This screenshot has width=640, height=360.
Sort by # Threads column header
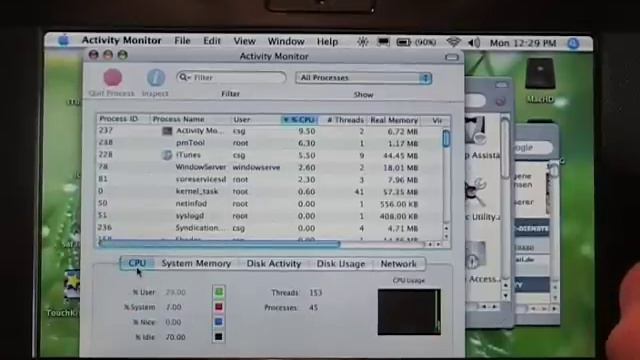point(342,120)
